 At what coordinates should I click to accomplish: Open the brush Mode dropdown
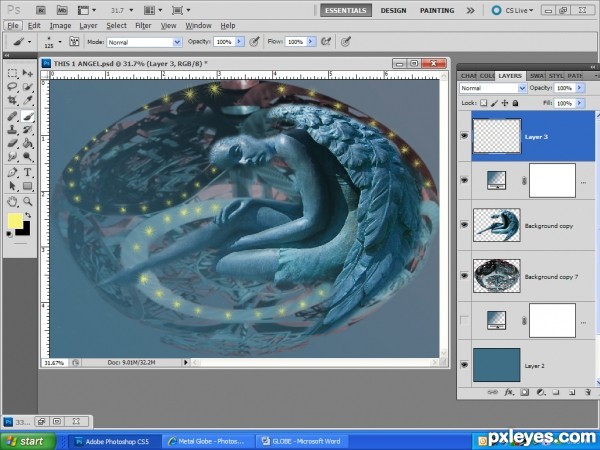click(144, 42)
